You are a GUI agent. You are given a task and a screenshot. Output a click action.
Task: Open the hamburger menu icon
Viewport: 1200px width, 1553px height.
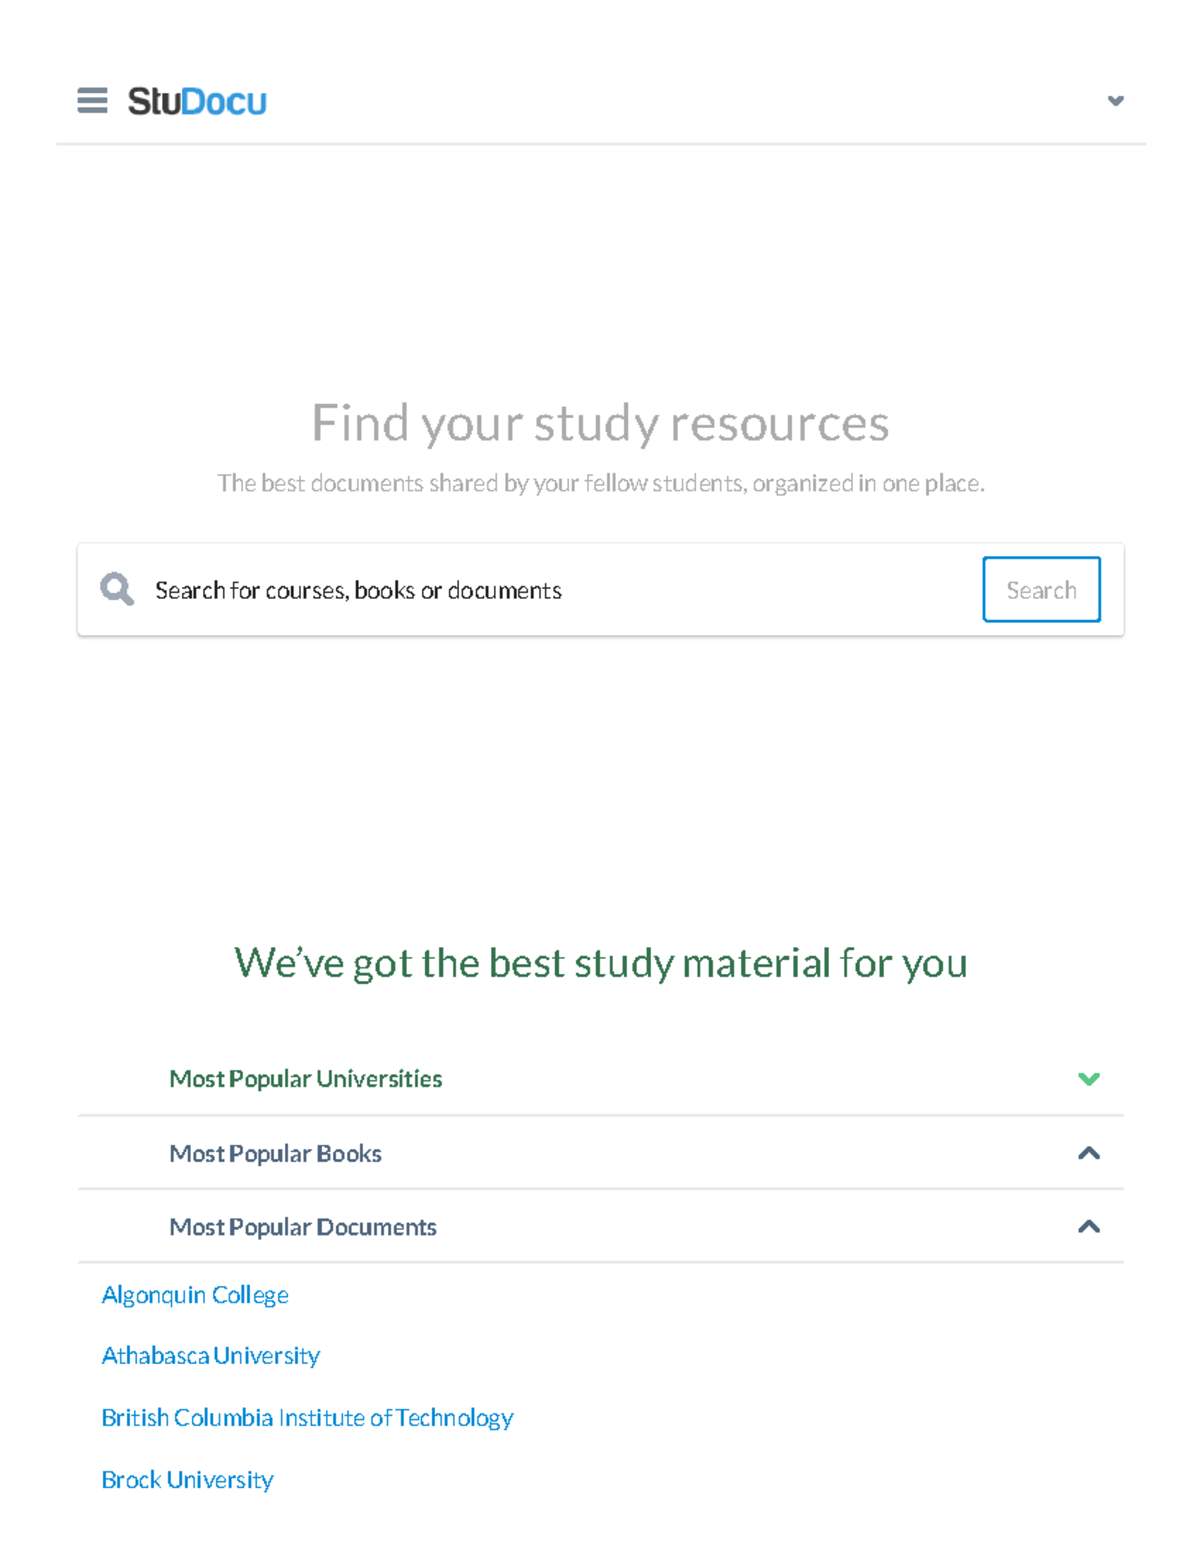(x=92, y=101)
